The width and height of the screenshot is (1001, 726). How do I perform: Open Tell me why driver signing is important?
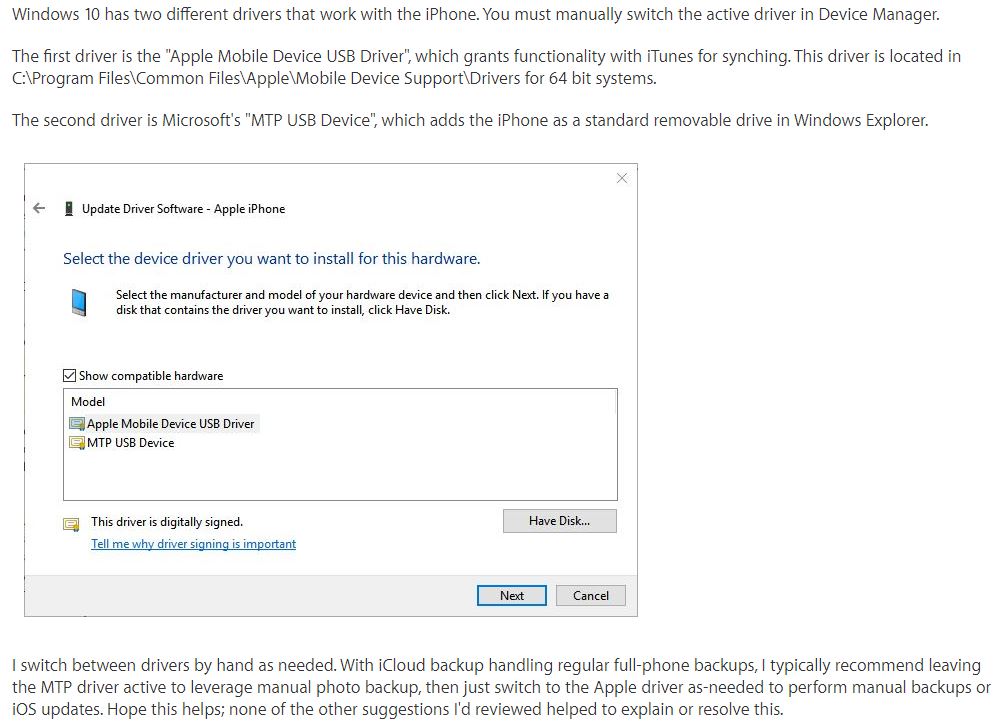193,544
